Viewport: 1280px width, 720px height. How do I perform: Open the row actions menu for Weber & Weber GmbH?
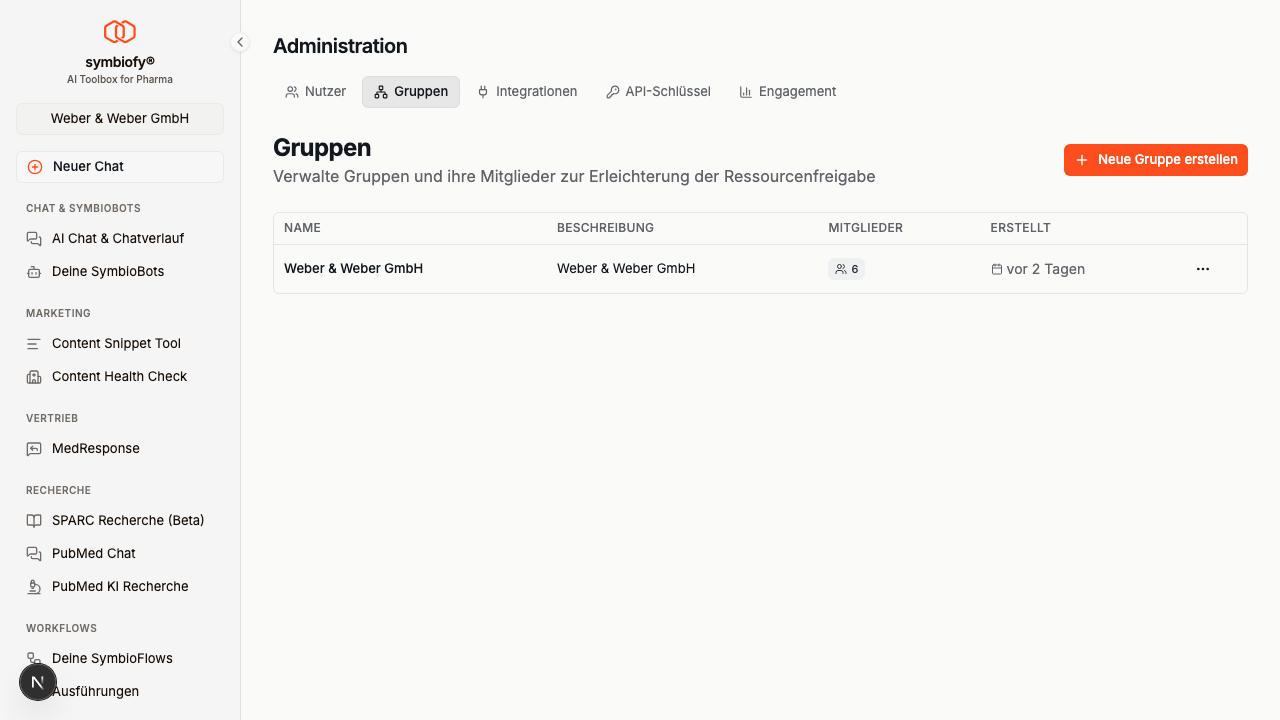[x=1202, y=268]
